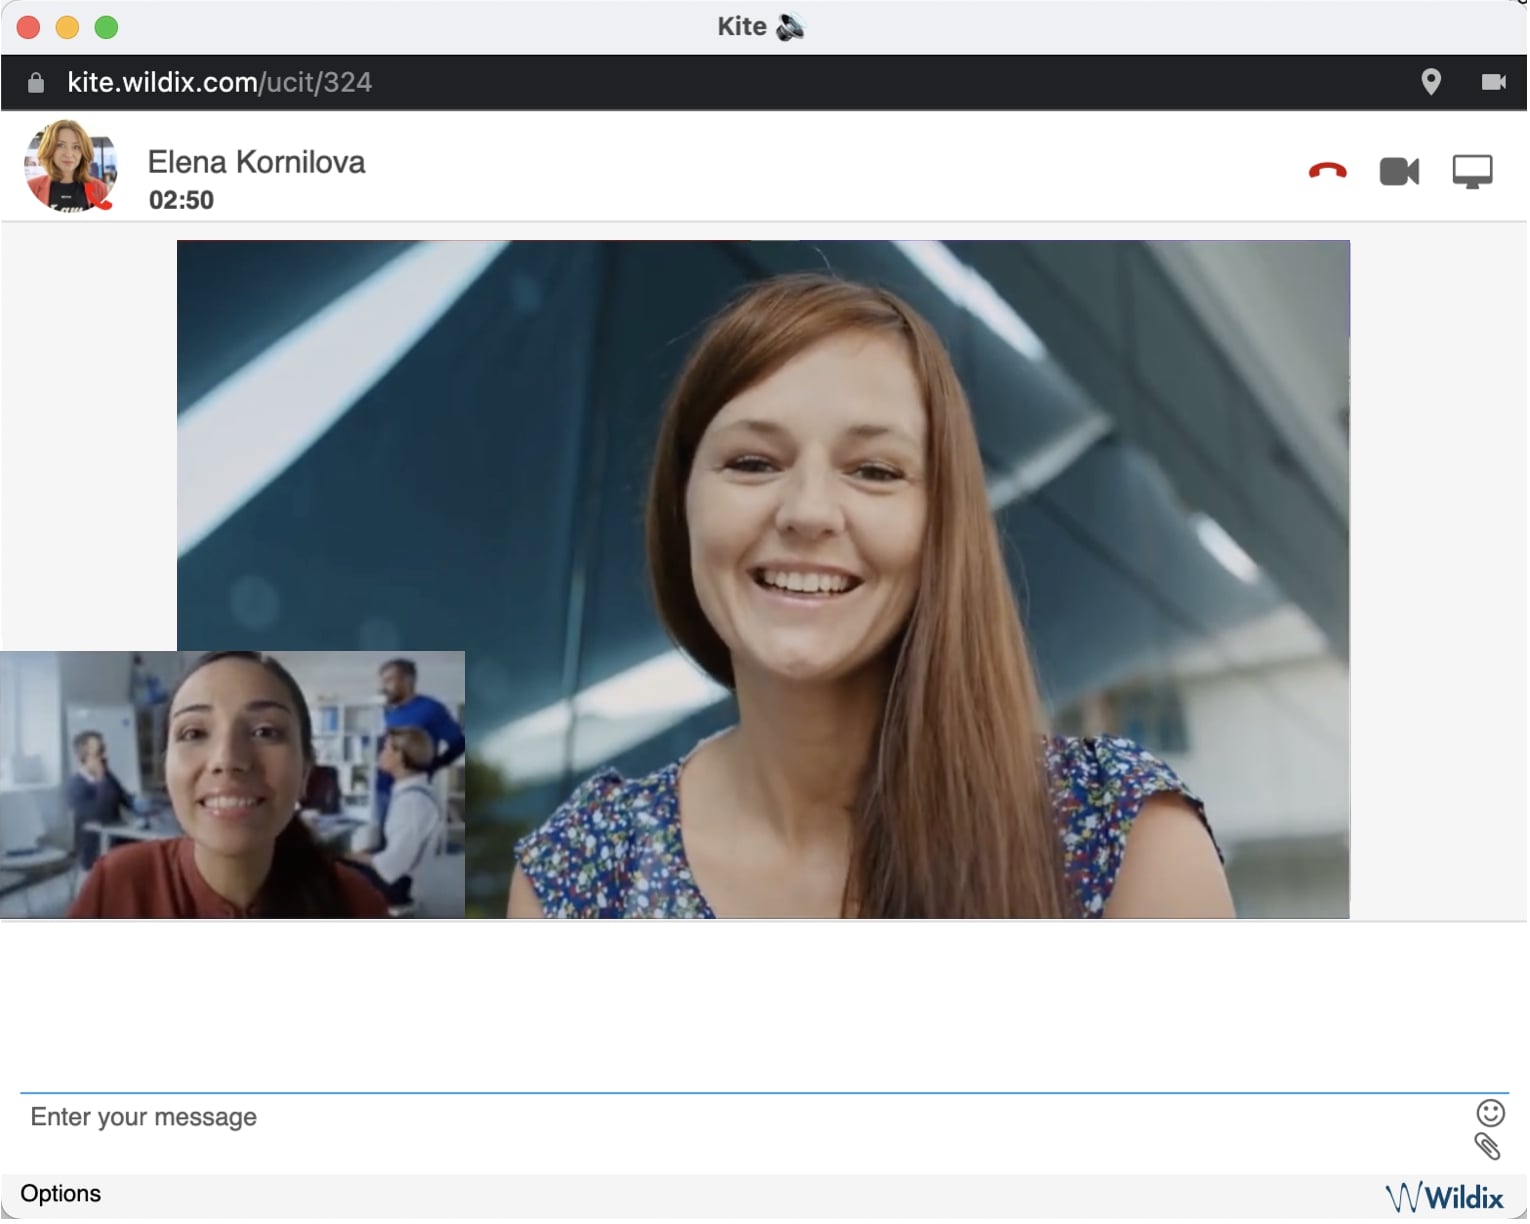This screenshot has width=1530, height=1224.
Task: Select the self-view video thumbnail
Action: [232, 785]
